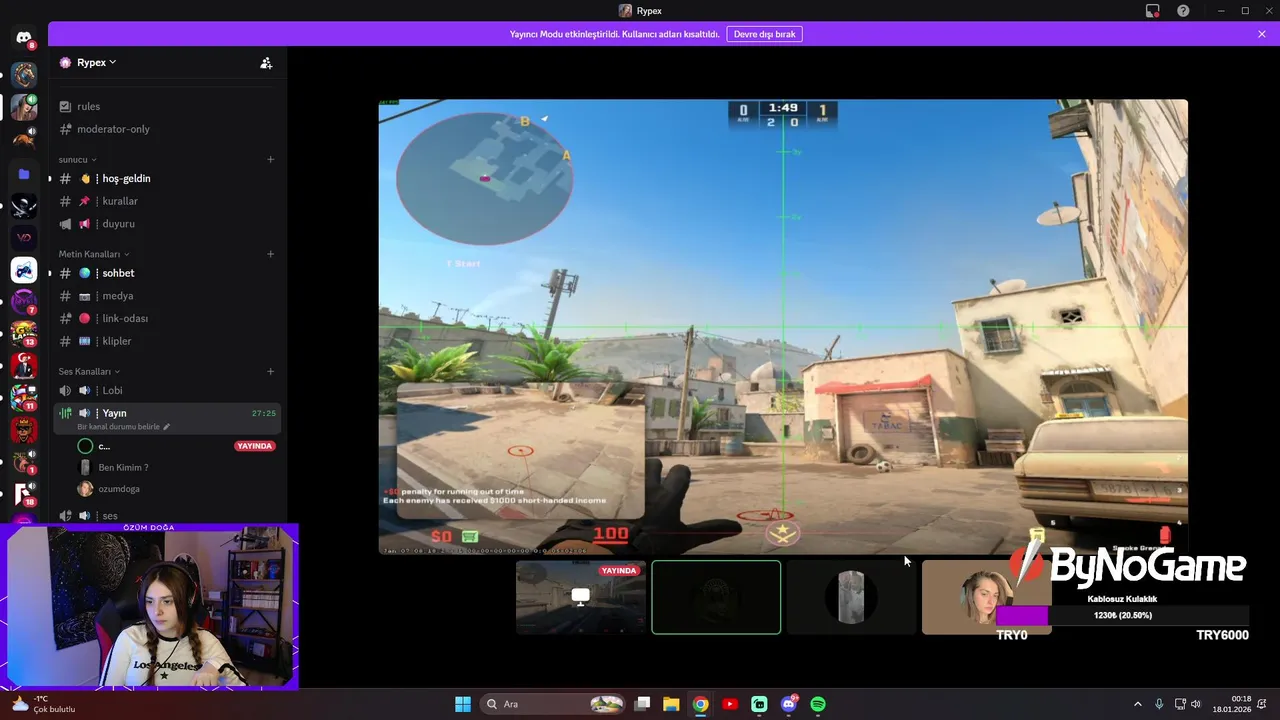Open the game controller server icon

[24, 270]
